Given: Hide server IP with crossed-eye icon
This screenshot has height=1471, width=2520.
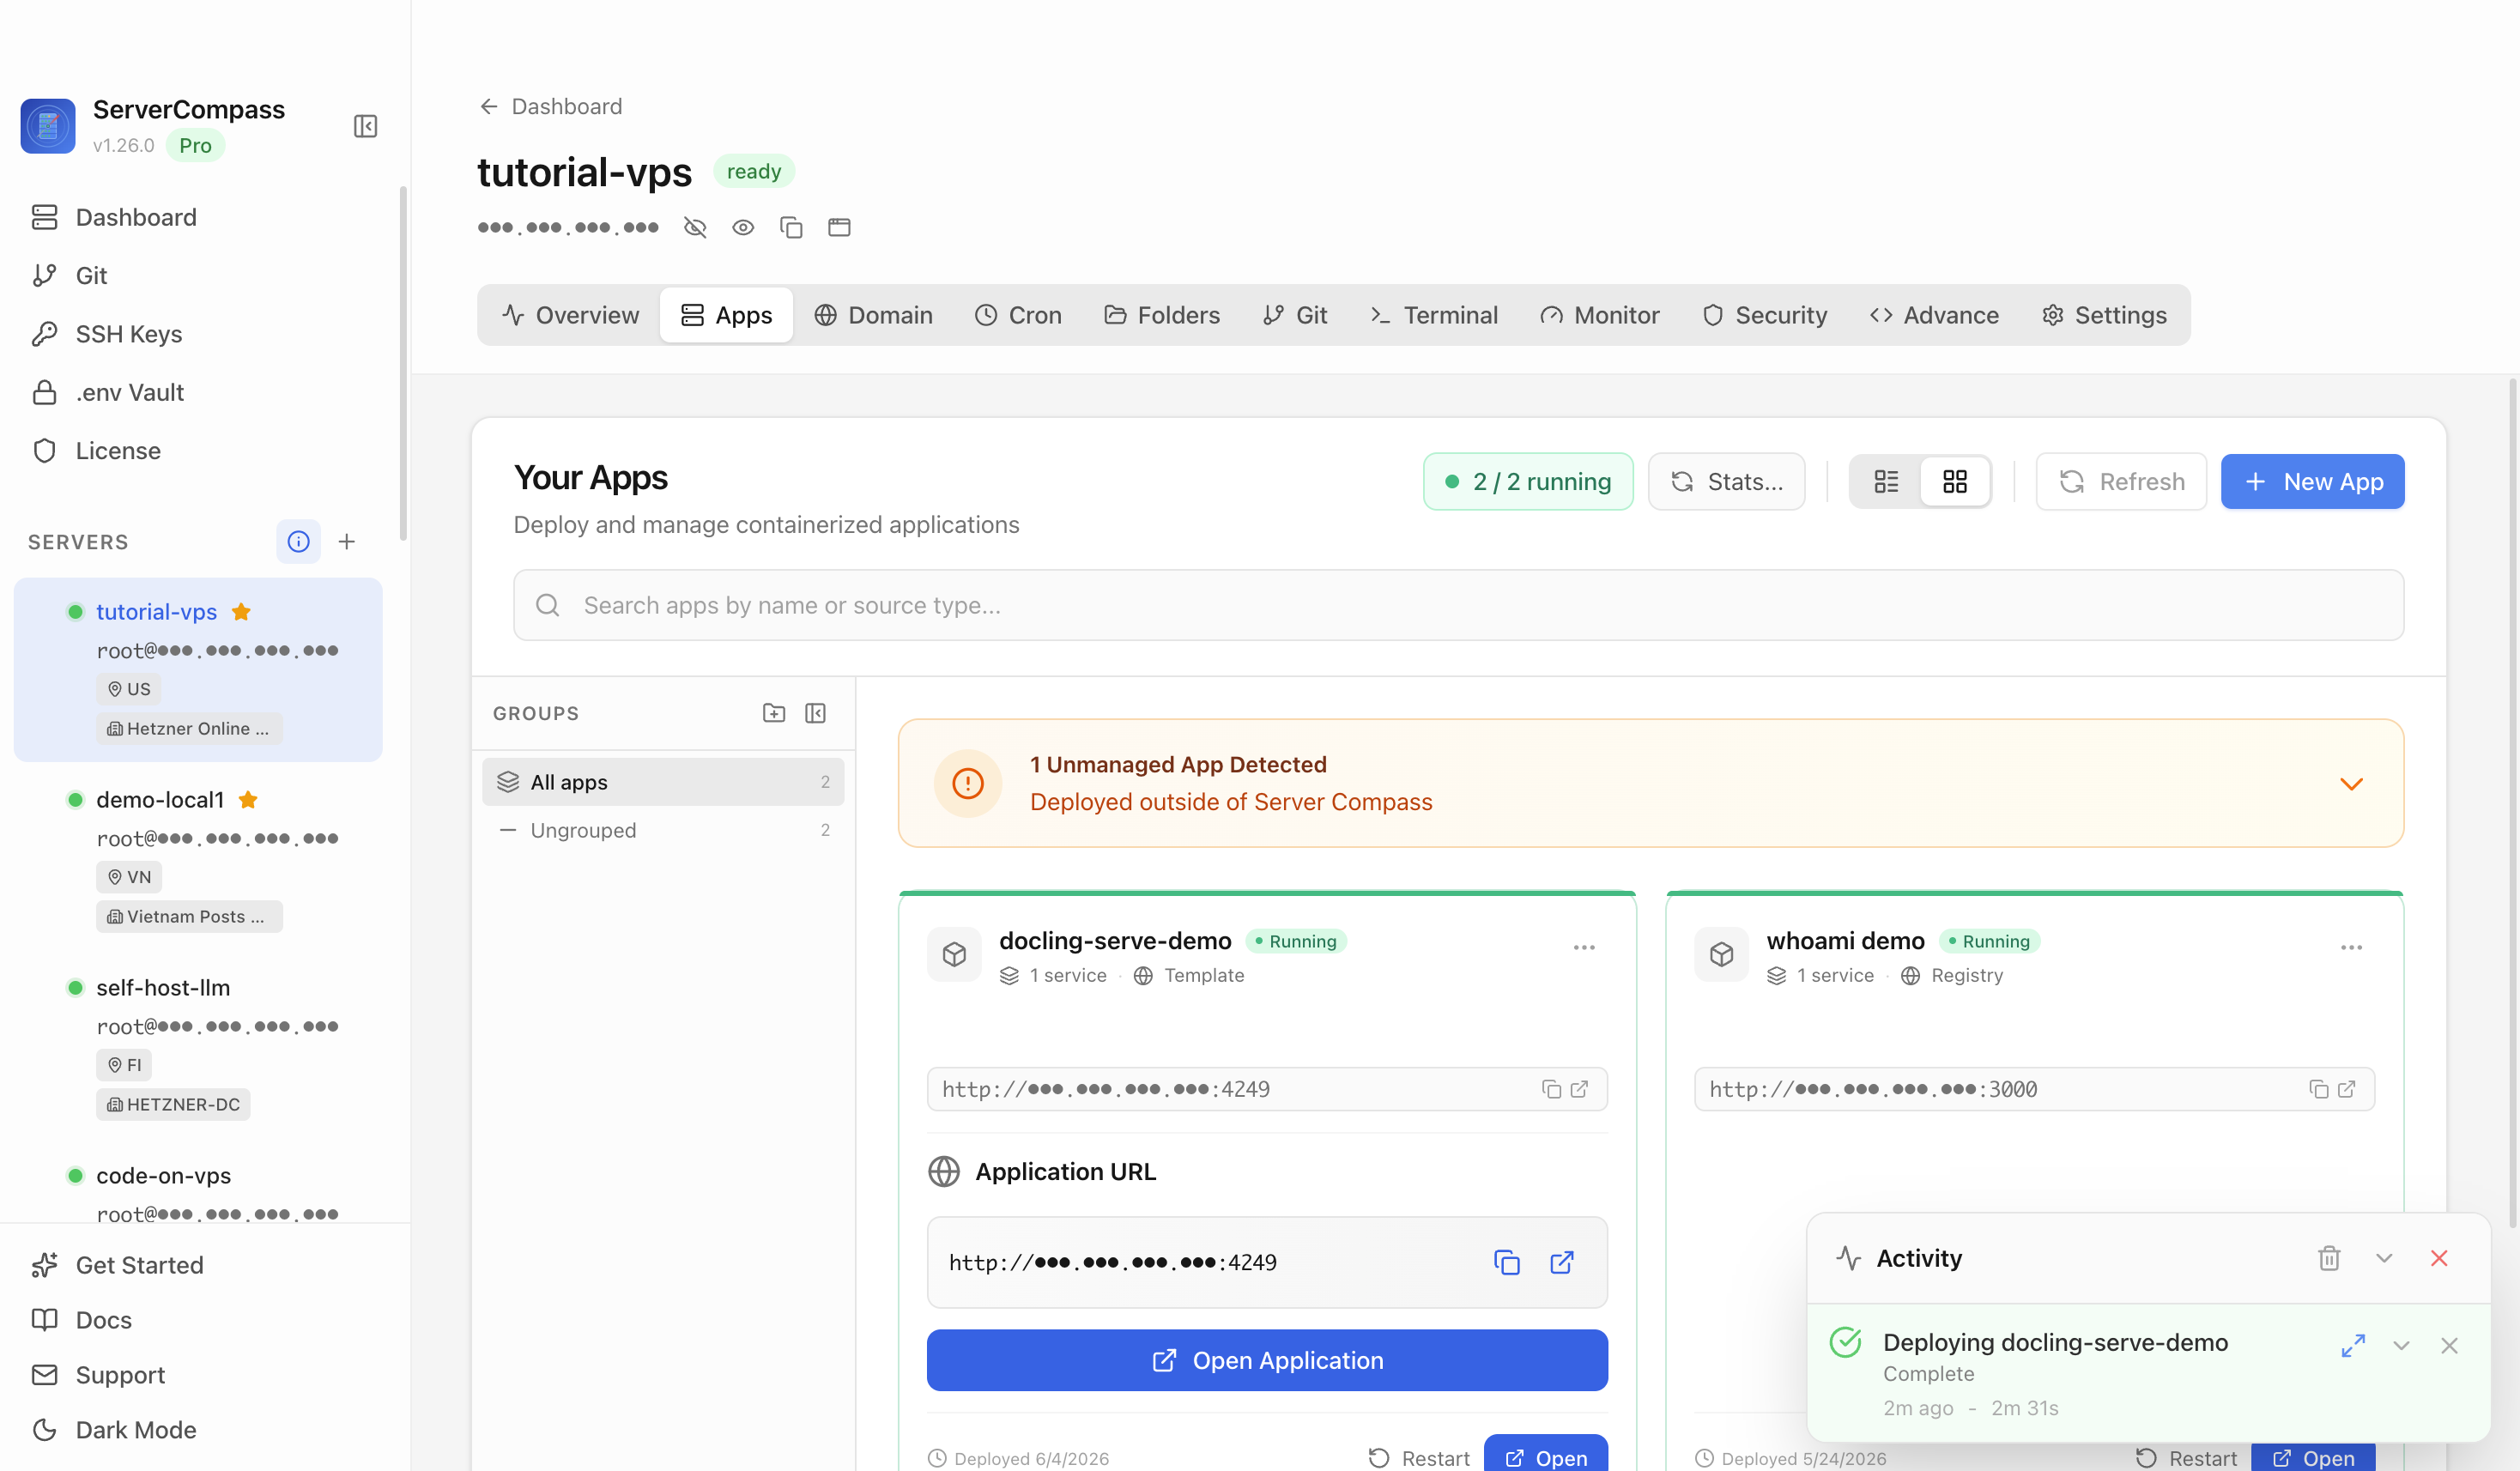Looking at the screenshot, I should click(695, 227).
